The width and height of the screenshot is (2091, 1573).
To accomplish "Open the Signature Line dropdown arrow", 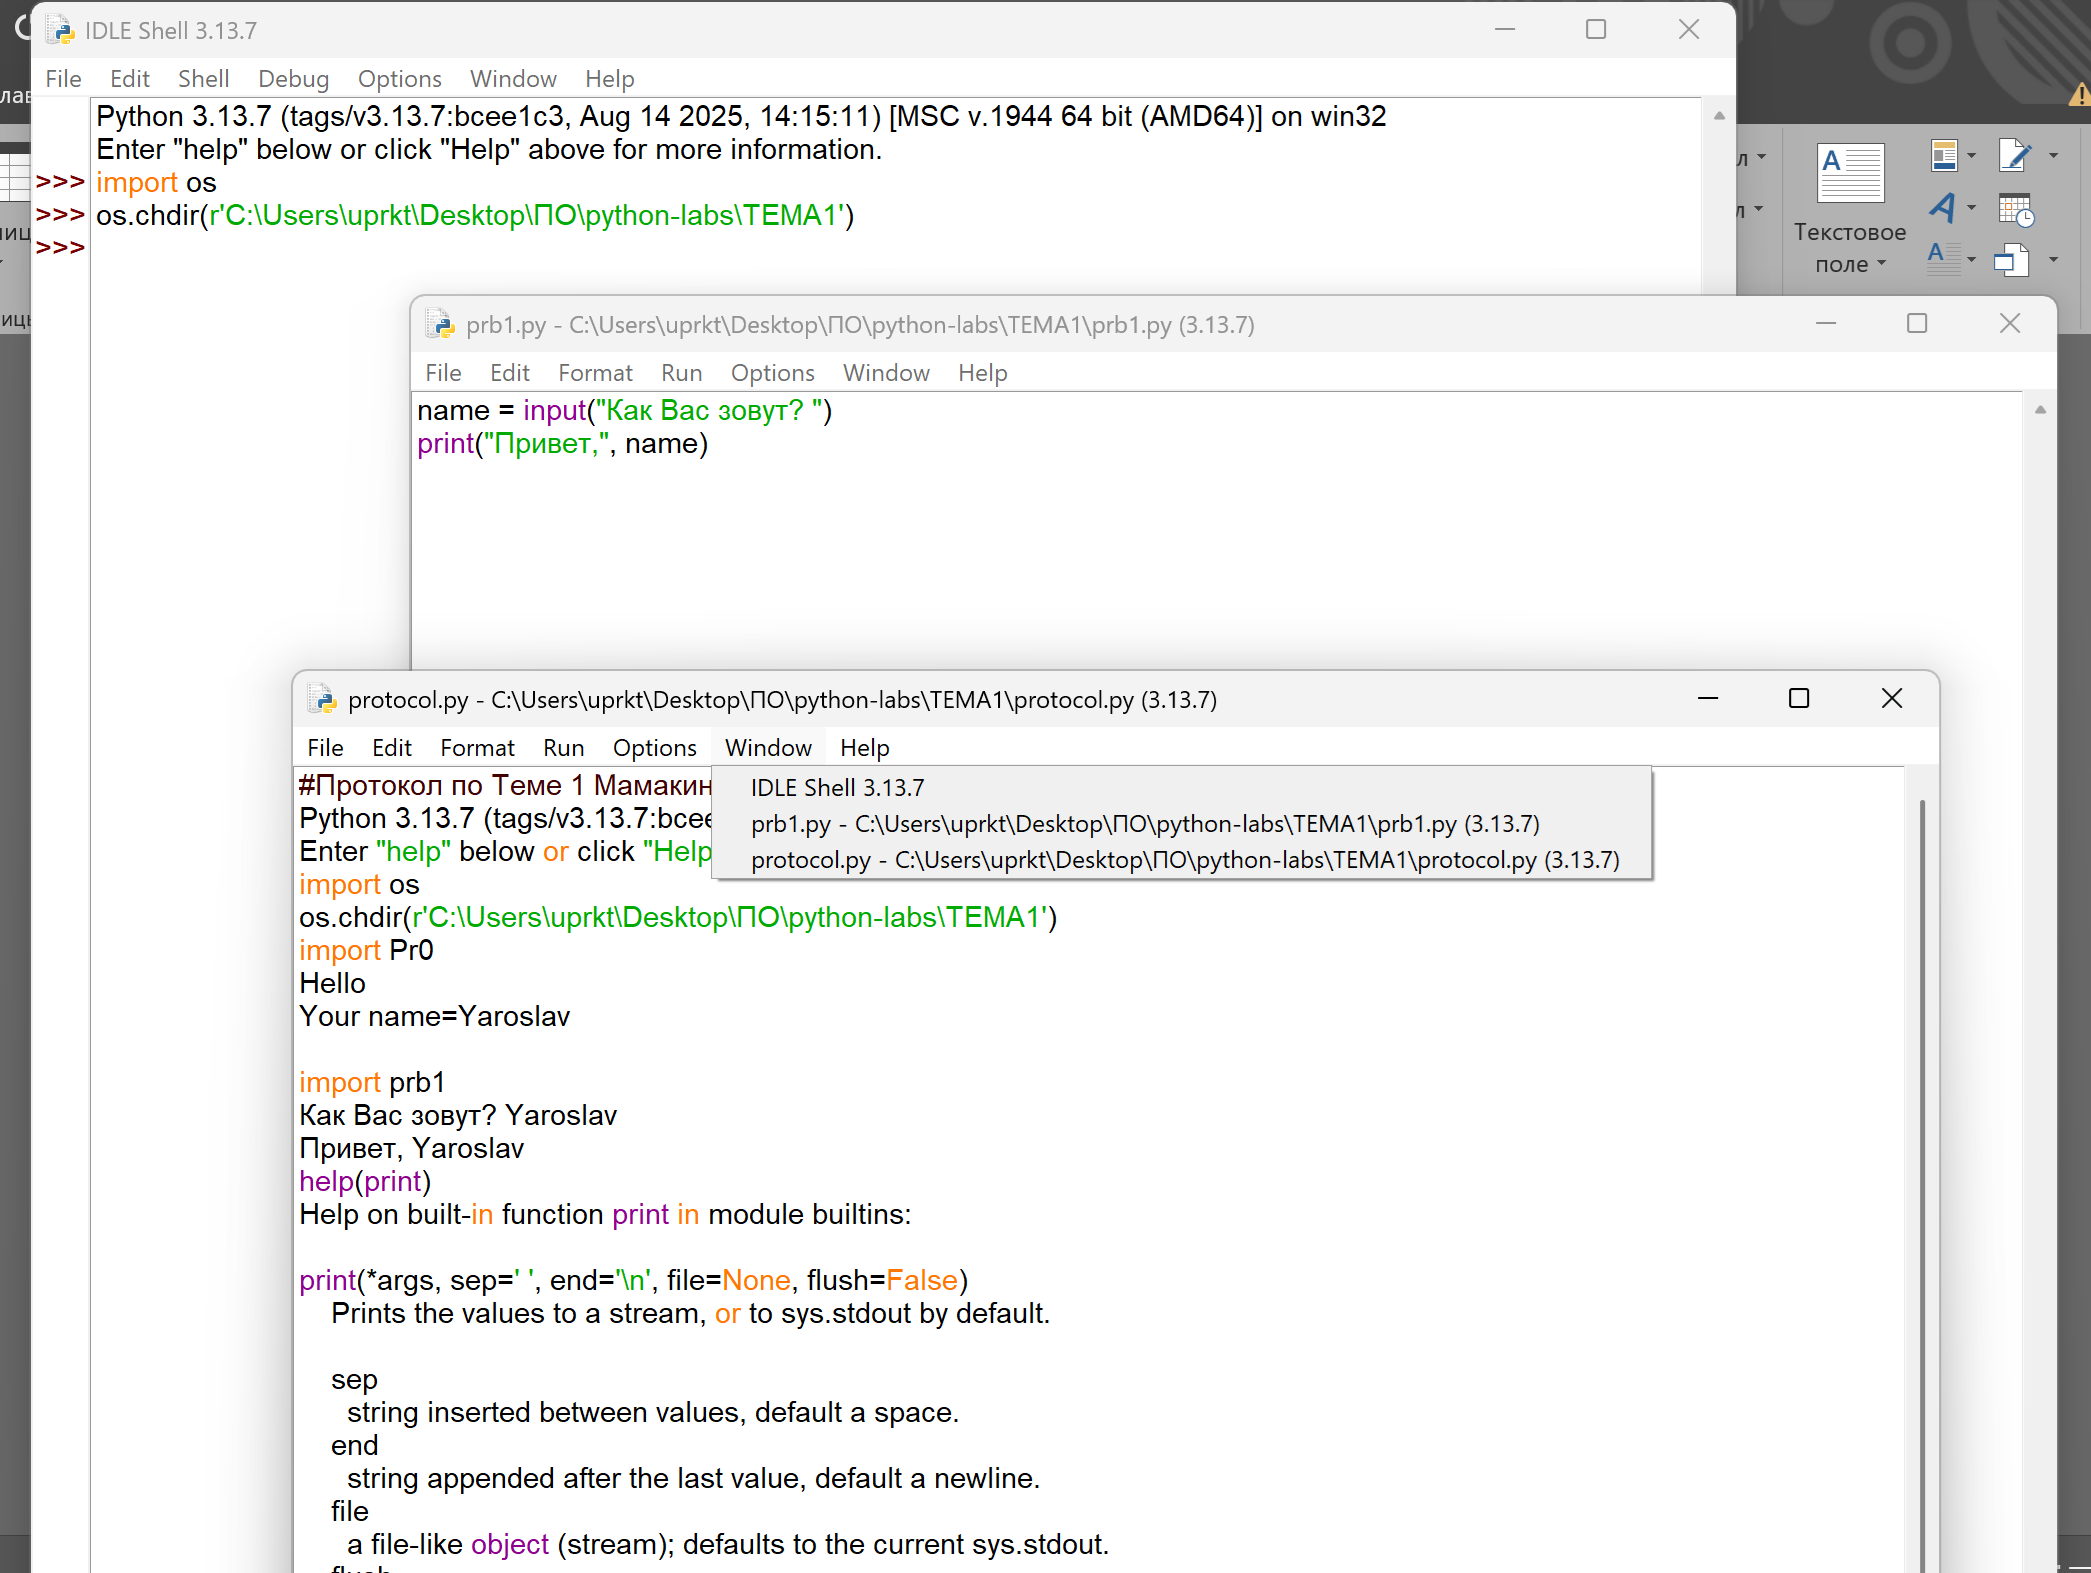I will coord(2053,156).
